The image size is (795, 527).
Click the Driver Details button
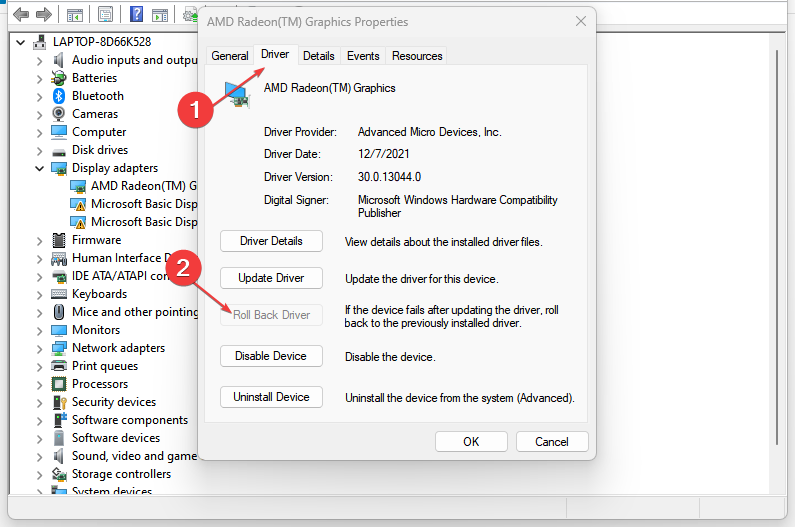pyautogui.click(x=271, y=241)
